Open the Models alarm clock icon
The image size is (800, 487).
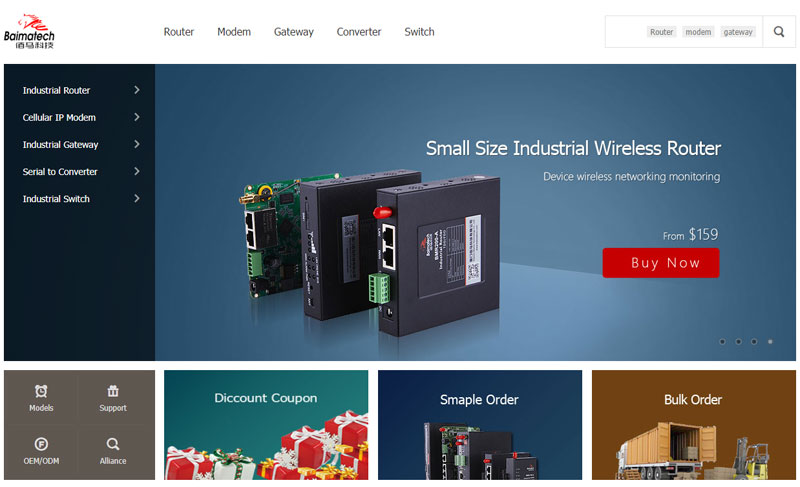[x=41, y=391]
